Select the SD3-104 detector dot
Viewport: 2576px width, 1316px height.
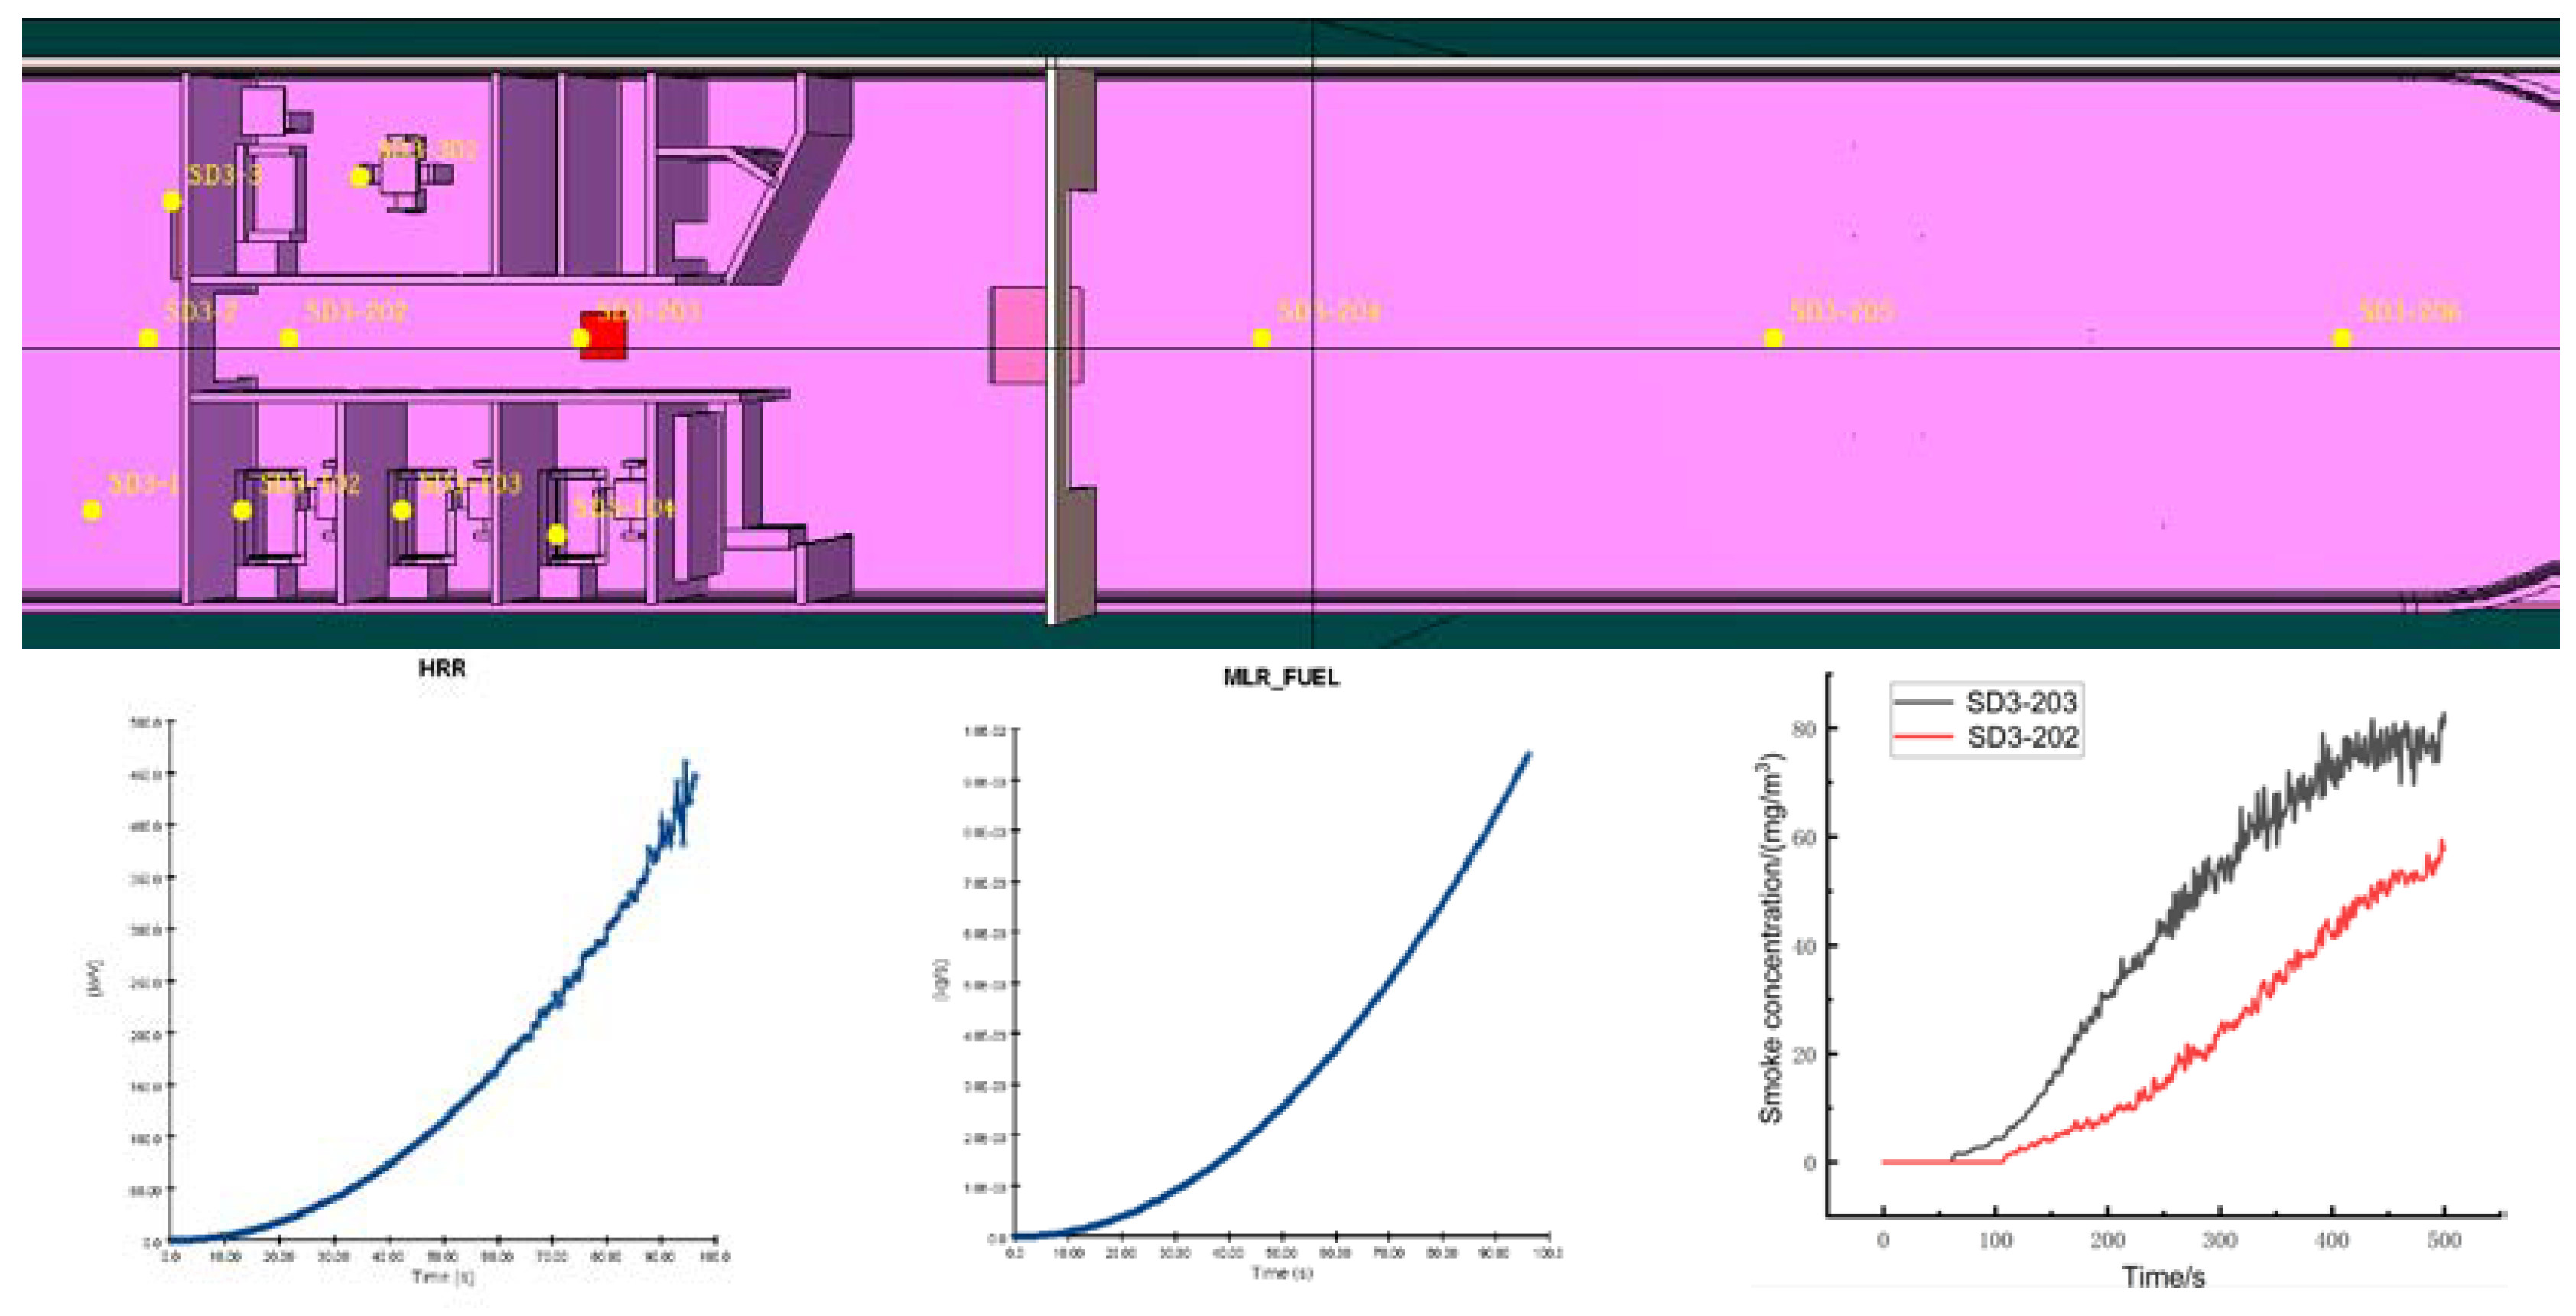coord(557,535)
